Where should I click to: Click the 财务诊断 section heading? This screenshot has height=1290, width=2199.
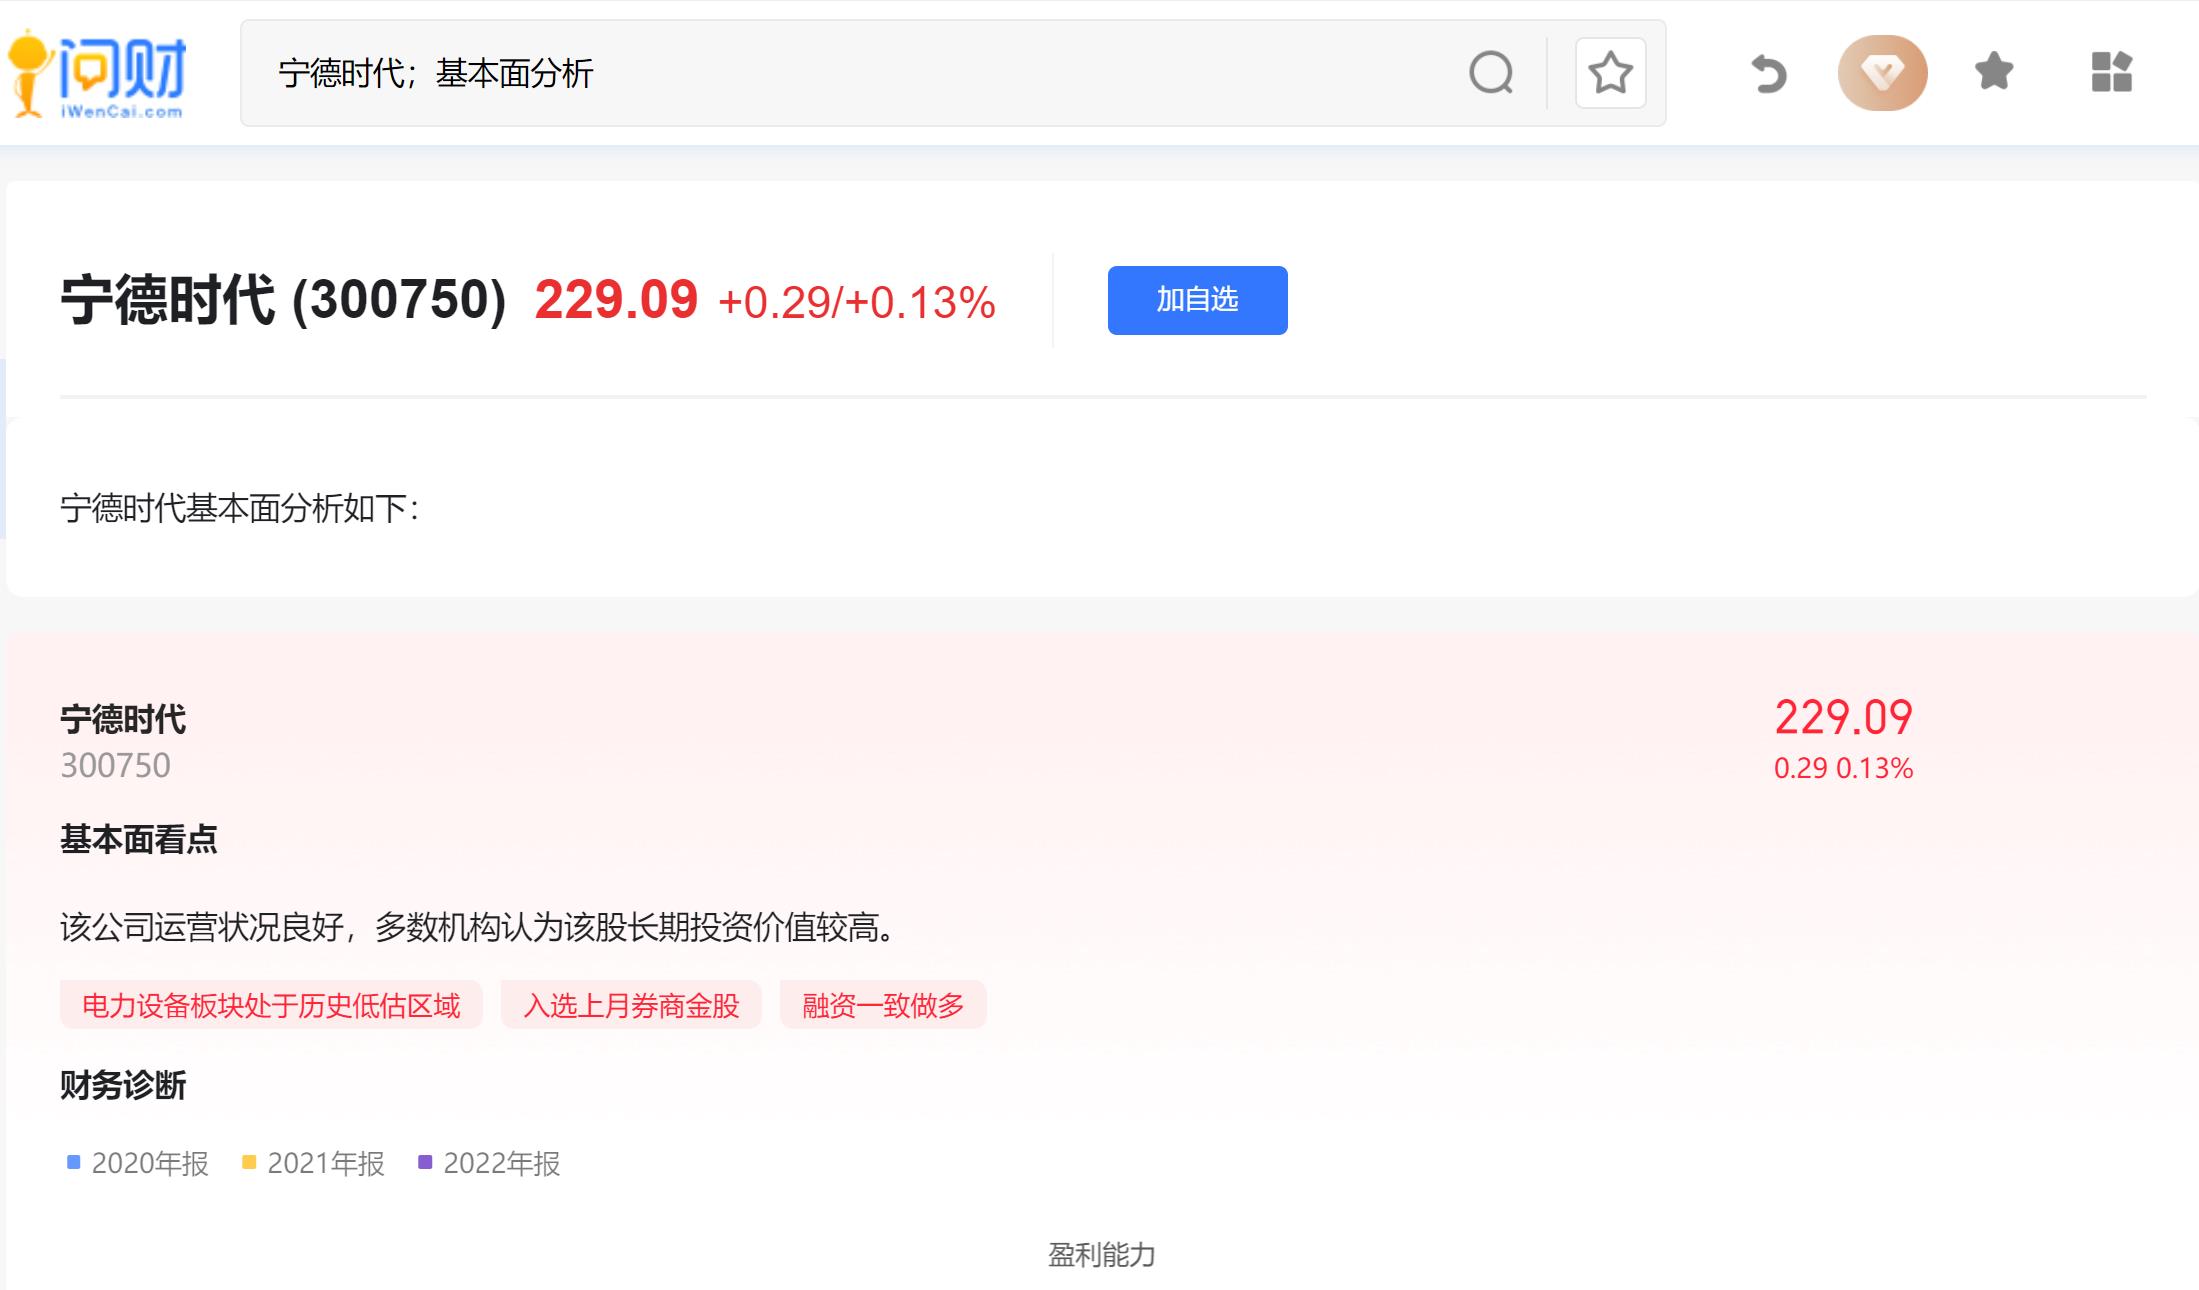point(124,1088)
